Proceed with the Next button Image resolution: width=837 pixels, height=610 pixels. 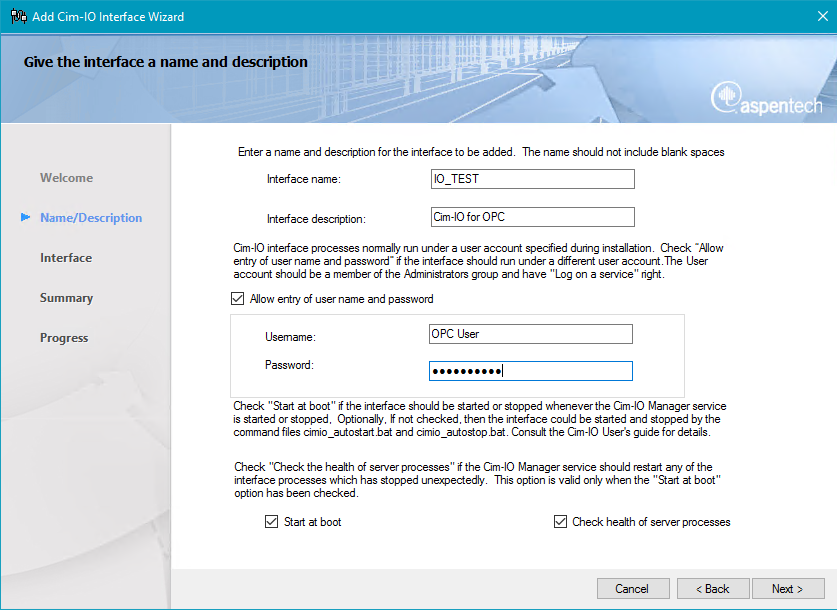pyautogui.click(x=788, y=589)
